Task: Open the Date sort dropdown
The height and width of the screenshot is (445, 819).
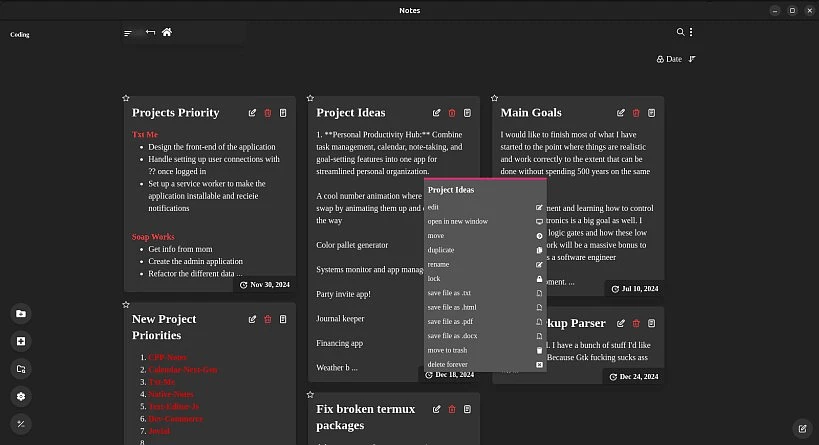Action: [x=669, y=59]
